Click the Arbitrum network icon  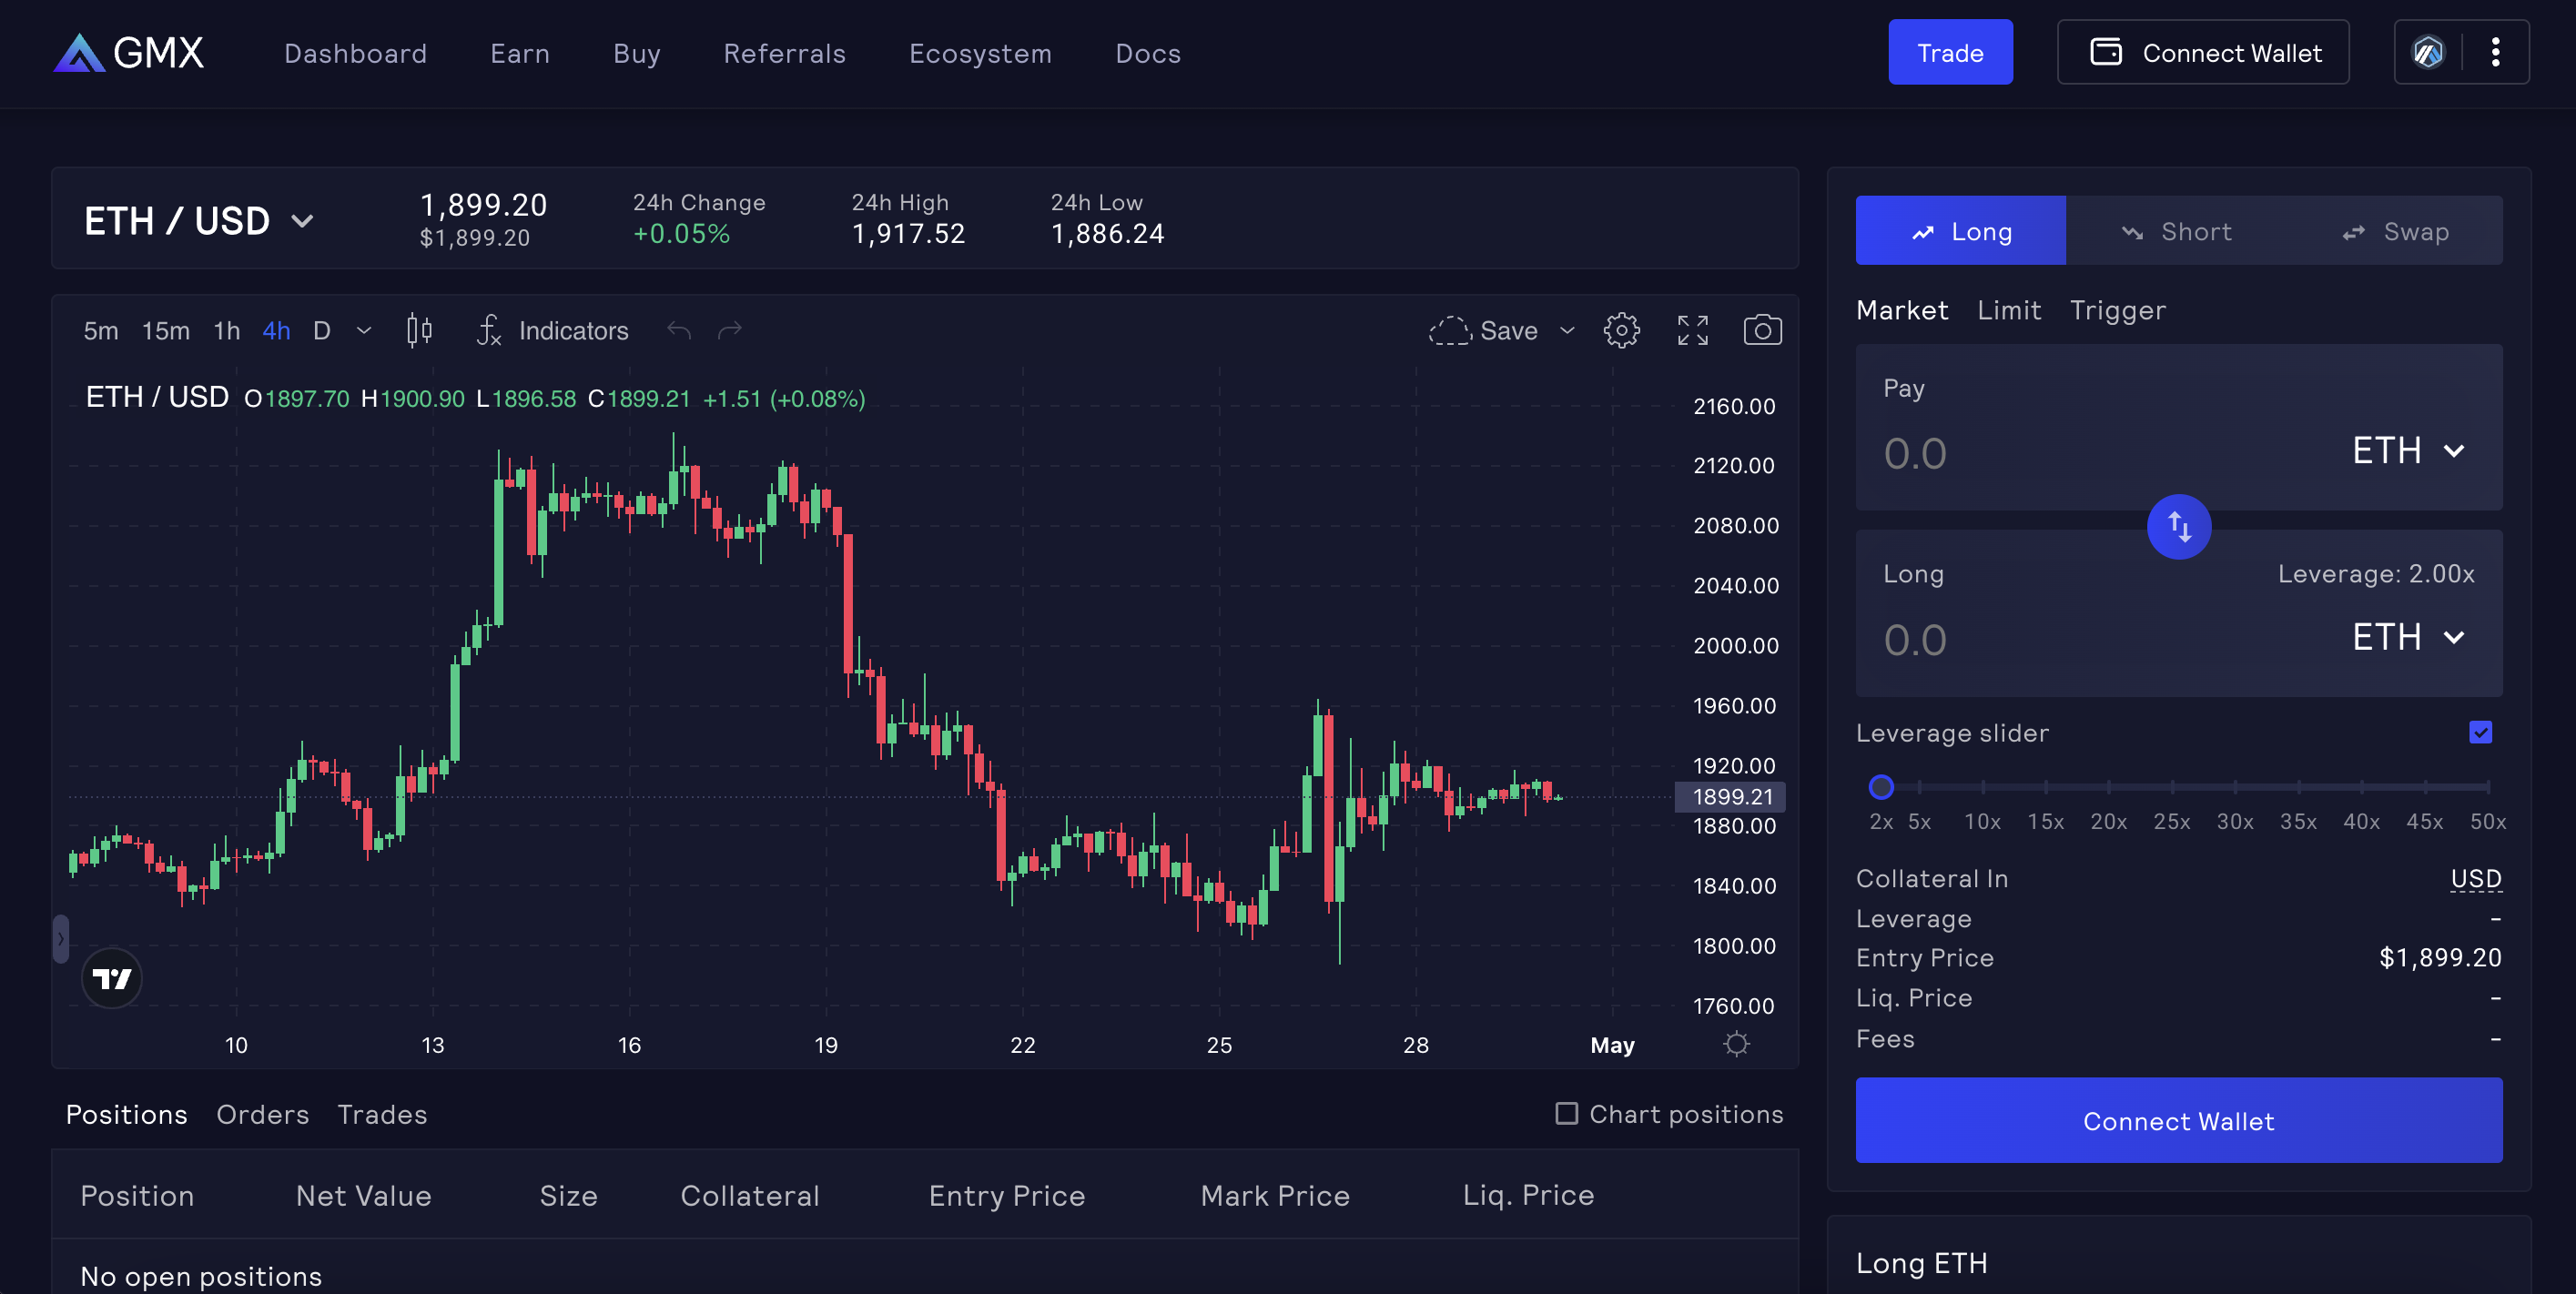pos(2428,52)
